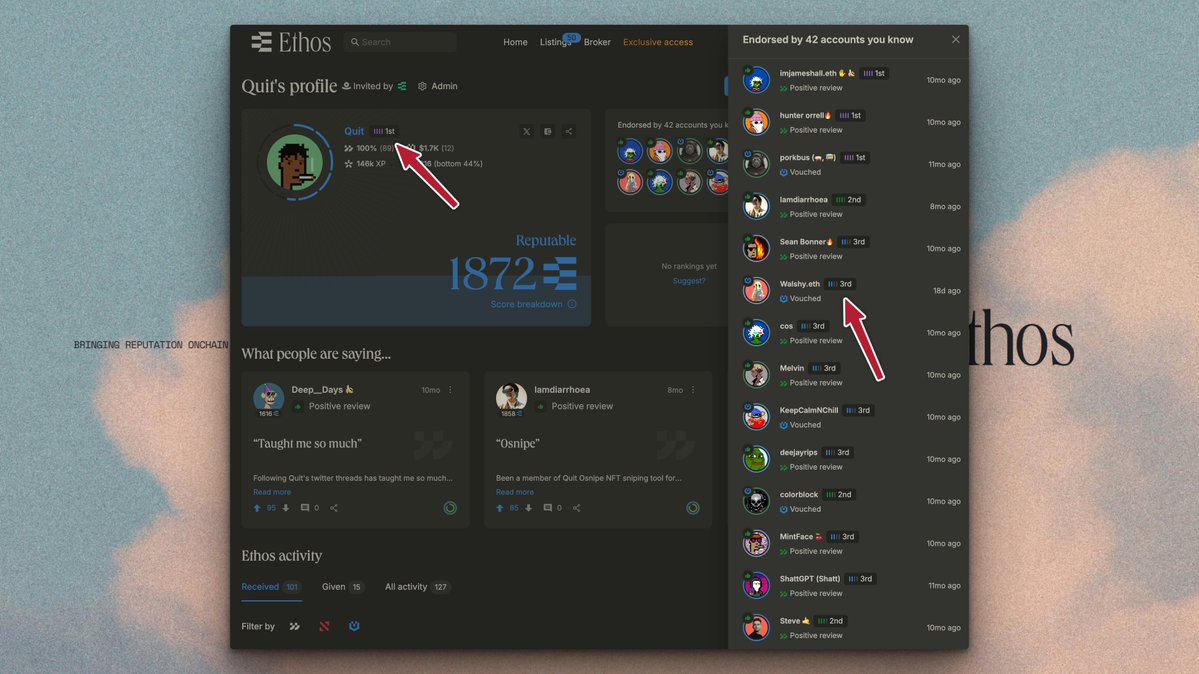The width and height of the screenshot is (1199, 674).
Task: Select Walshy.eth in the endorsers list
Action: click(x=848, y=291)
